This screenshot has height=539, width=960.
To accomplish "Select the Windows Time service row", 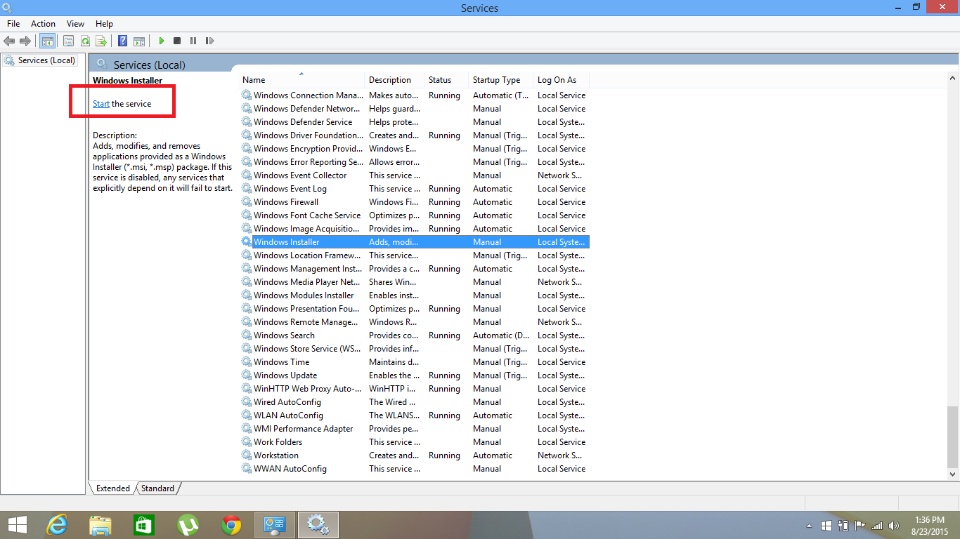I will tap(415, 362).
